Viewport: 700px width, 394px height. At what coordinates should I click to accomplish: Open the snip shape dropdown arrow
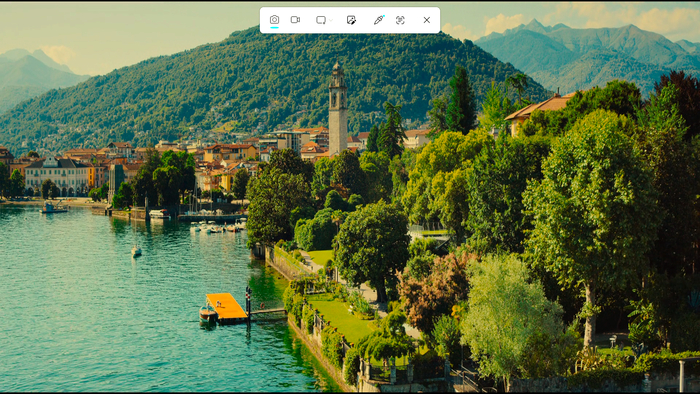tap(331, 20)
